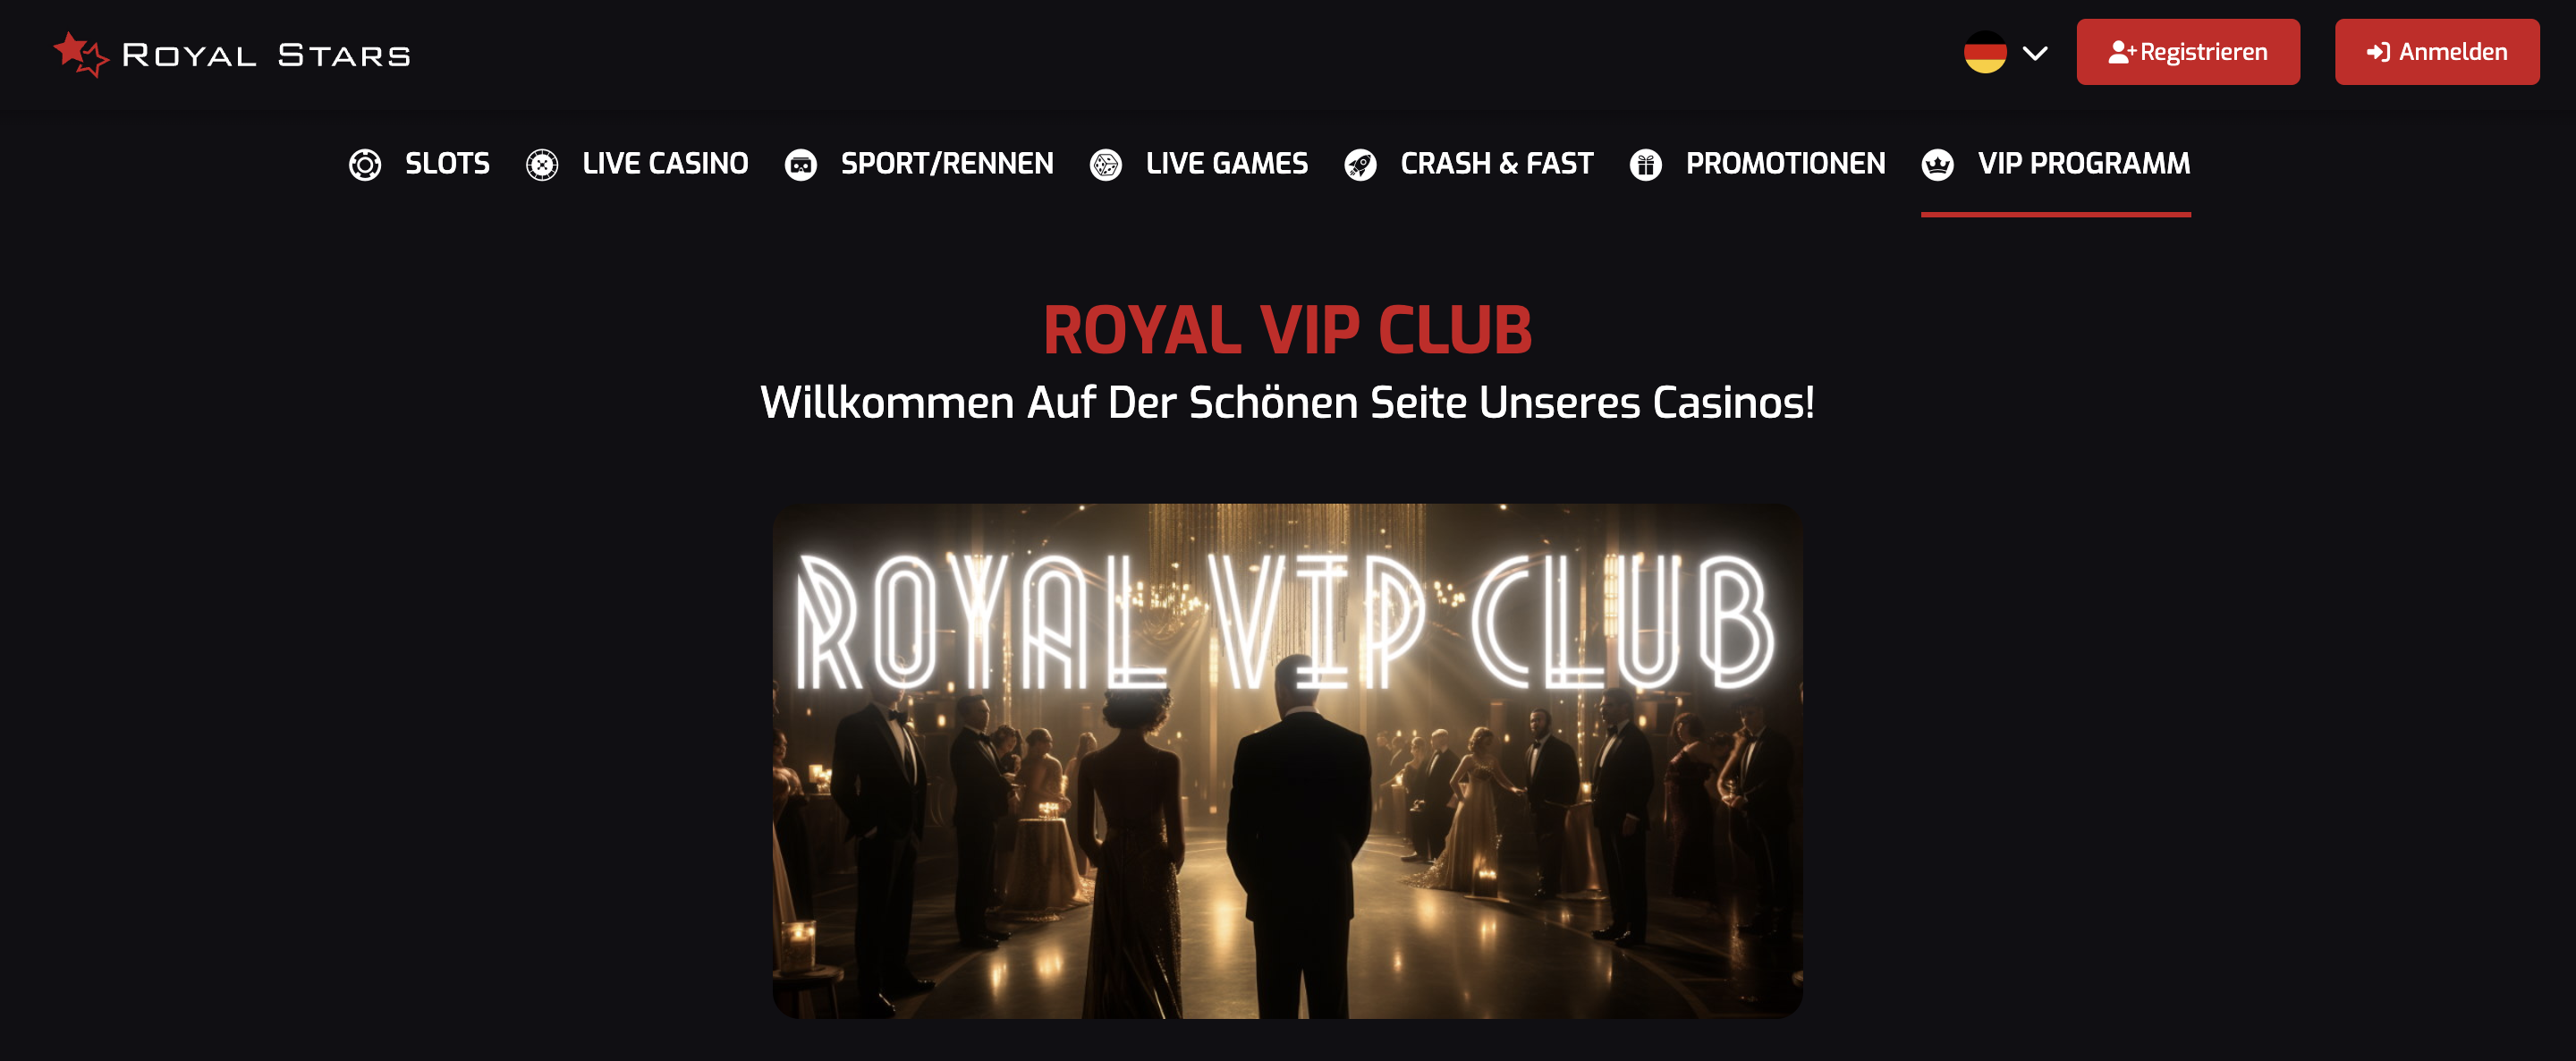2576x1061 pixels.
Task: Click the Slots chip icon
Action: [x=365, y=164]
